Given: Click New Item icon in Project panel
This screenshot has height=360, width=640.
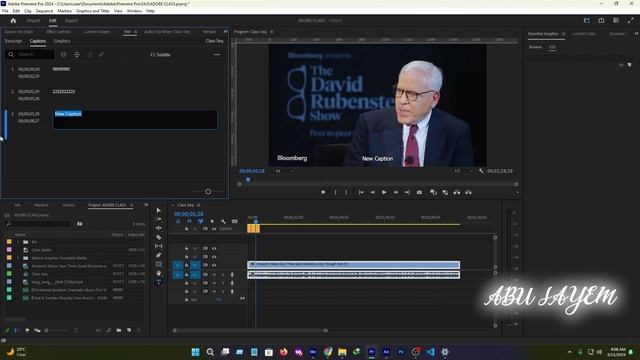Looking at the screenshot, I should (x=129, y=330).
